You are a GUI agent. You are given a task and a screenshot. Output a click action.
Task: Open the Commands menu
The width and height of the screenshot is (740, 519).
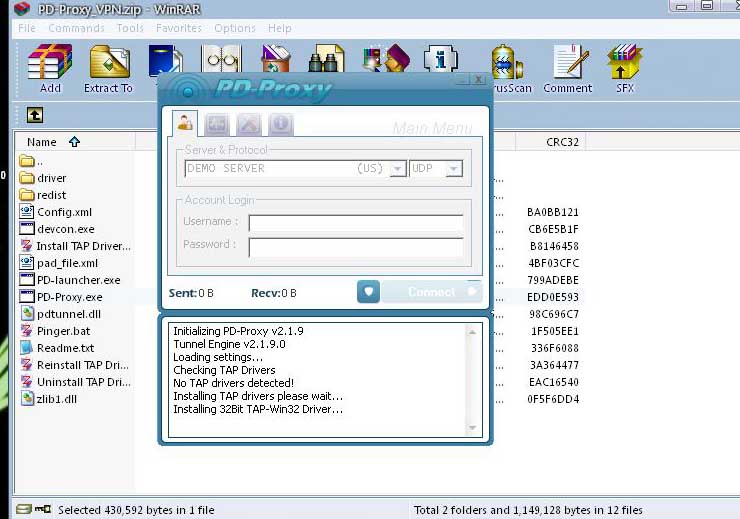pos(76,28)
